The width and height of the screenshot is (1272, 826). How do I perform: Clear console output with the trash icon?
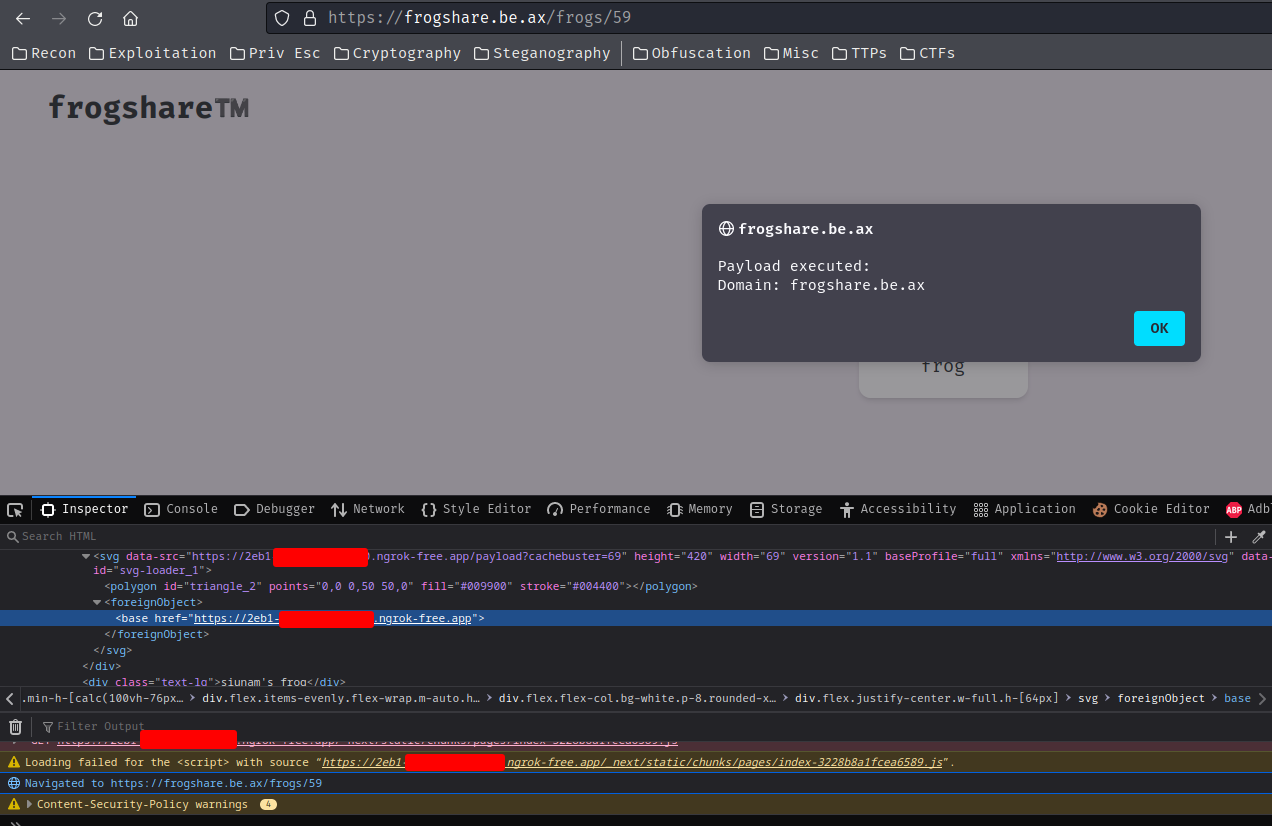pos(15,726)
